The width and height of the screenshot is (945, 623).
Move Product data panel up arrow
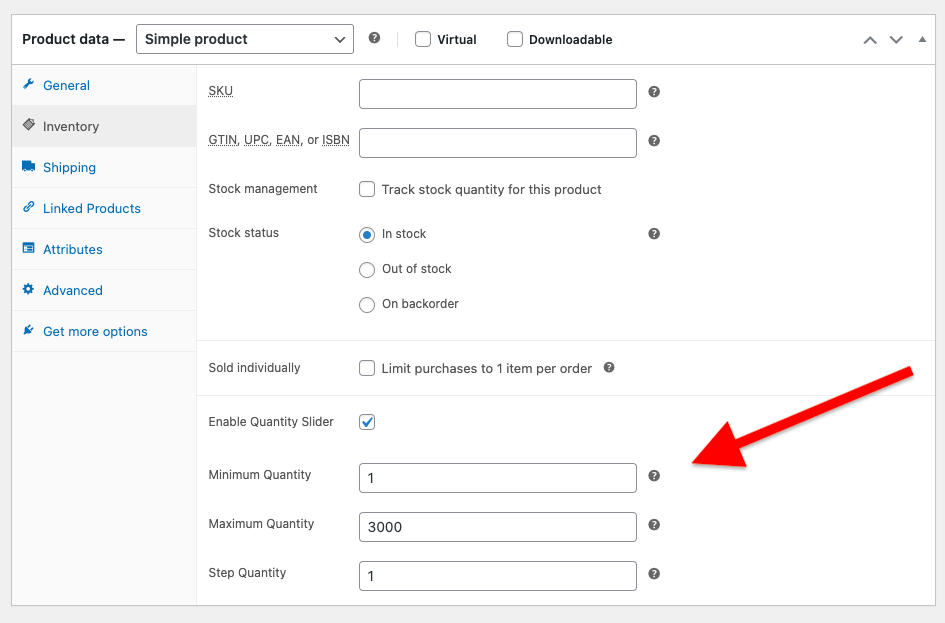(870, 40)
